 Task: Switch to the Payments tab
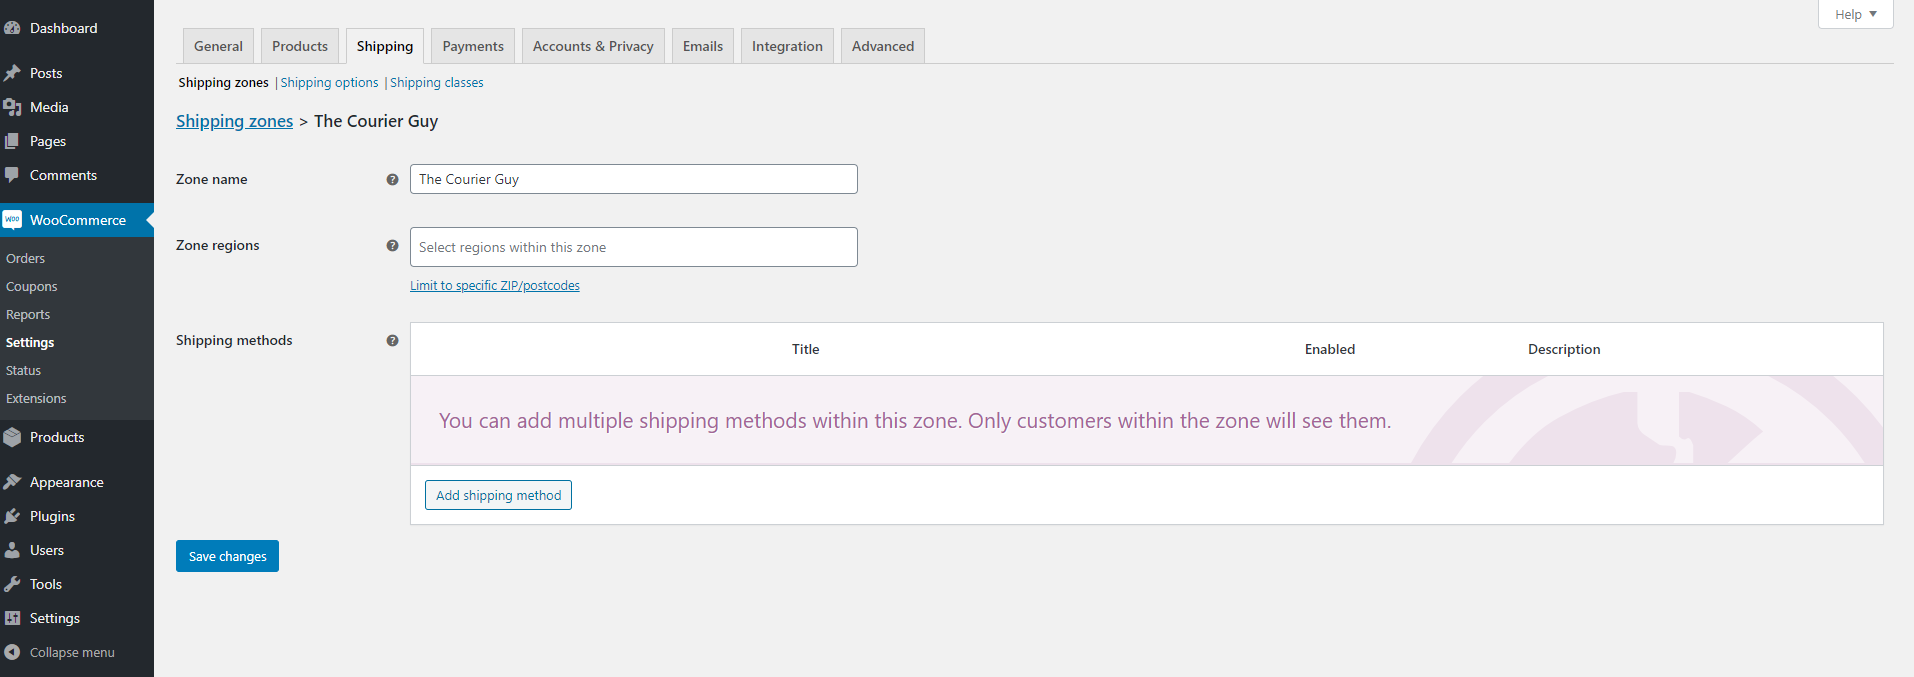473,46
